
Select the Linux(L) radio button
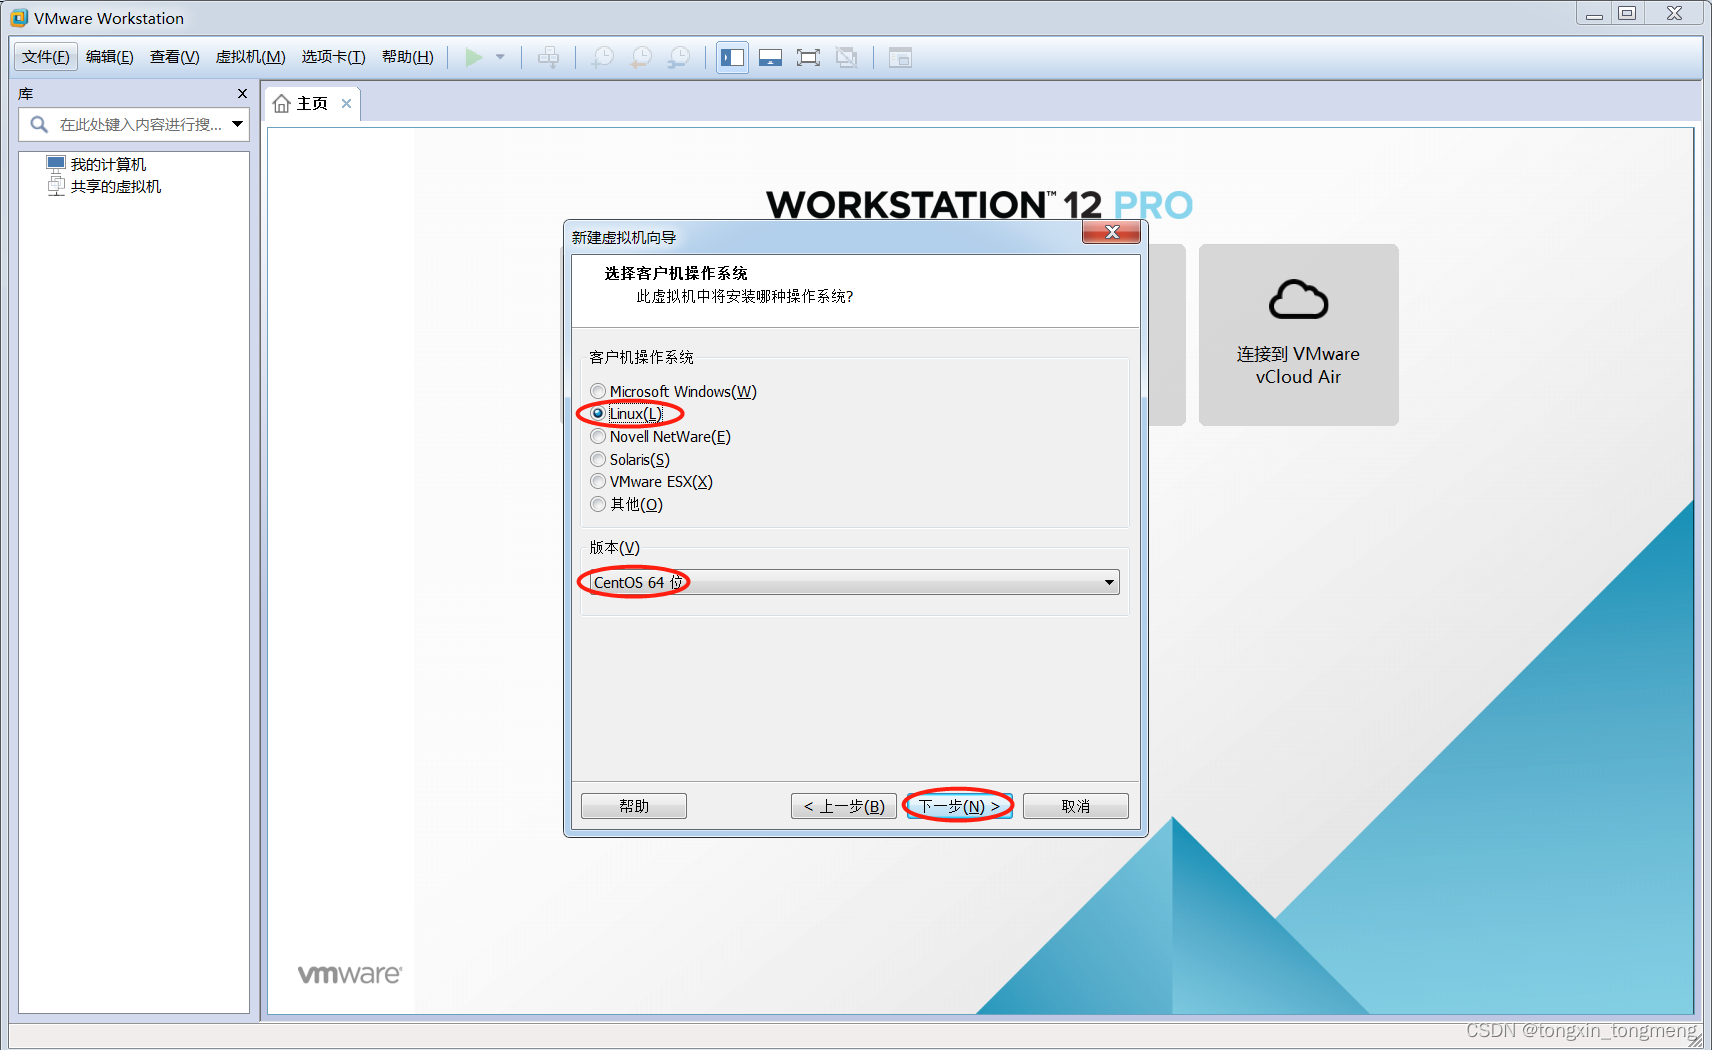pos(598,413)
